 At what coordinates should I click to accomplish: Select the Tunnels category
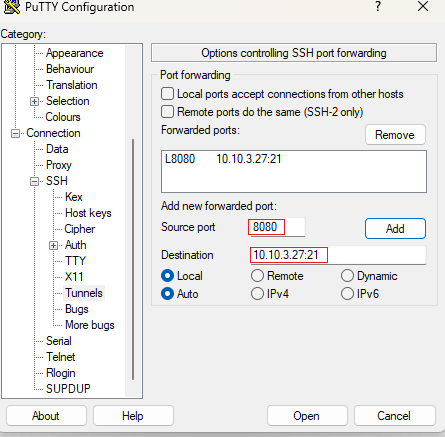coord(84,293)
